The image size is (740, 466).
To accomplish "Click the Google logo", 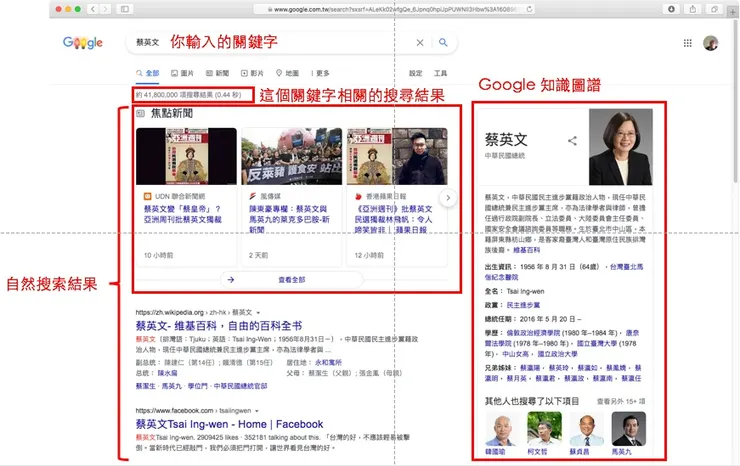I will [83, 42].
